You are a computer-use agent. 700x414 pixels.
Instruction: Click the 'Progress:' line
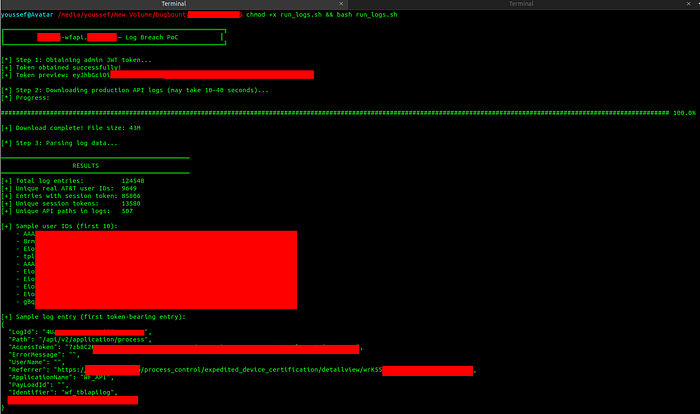point(25,98)
